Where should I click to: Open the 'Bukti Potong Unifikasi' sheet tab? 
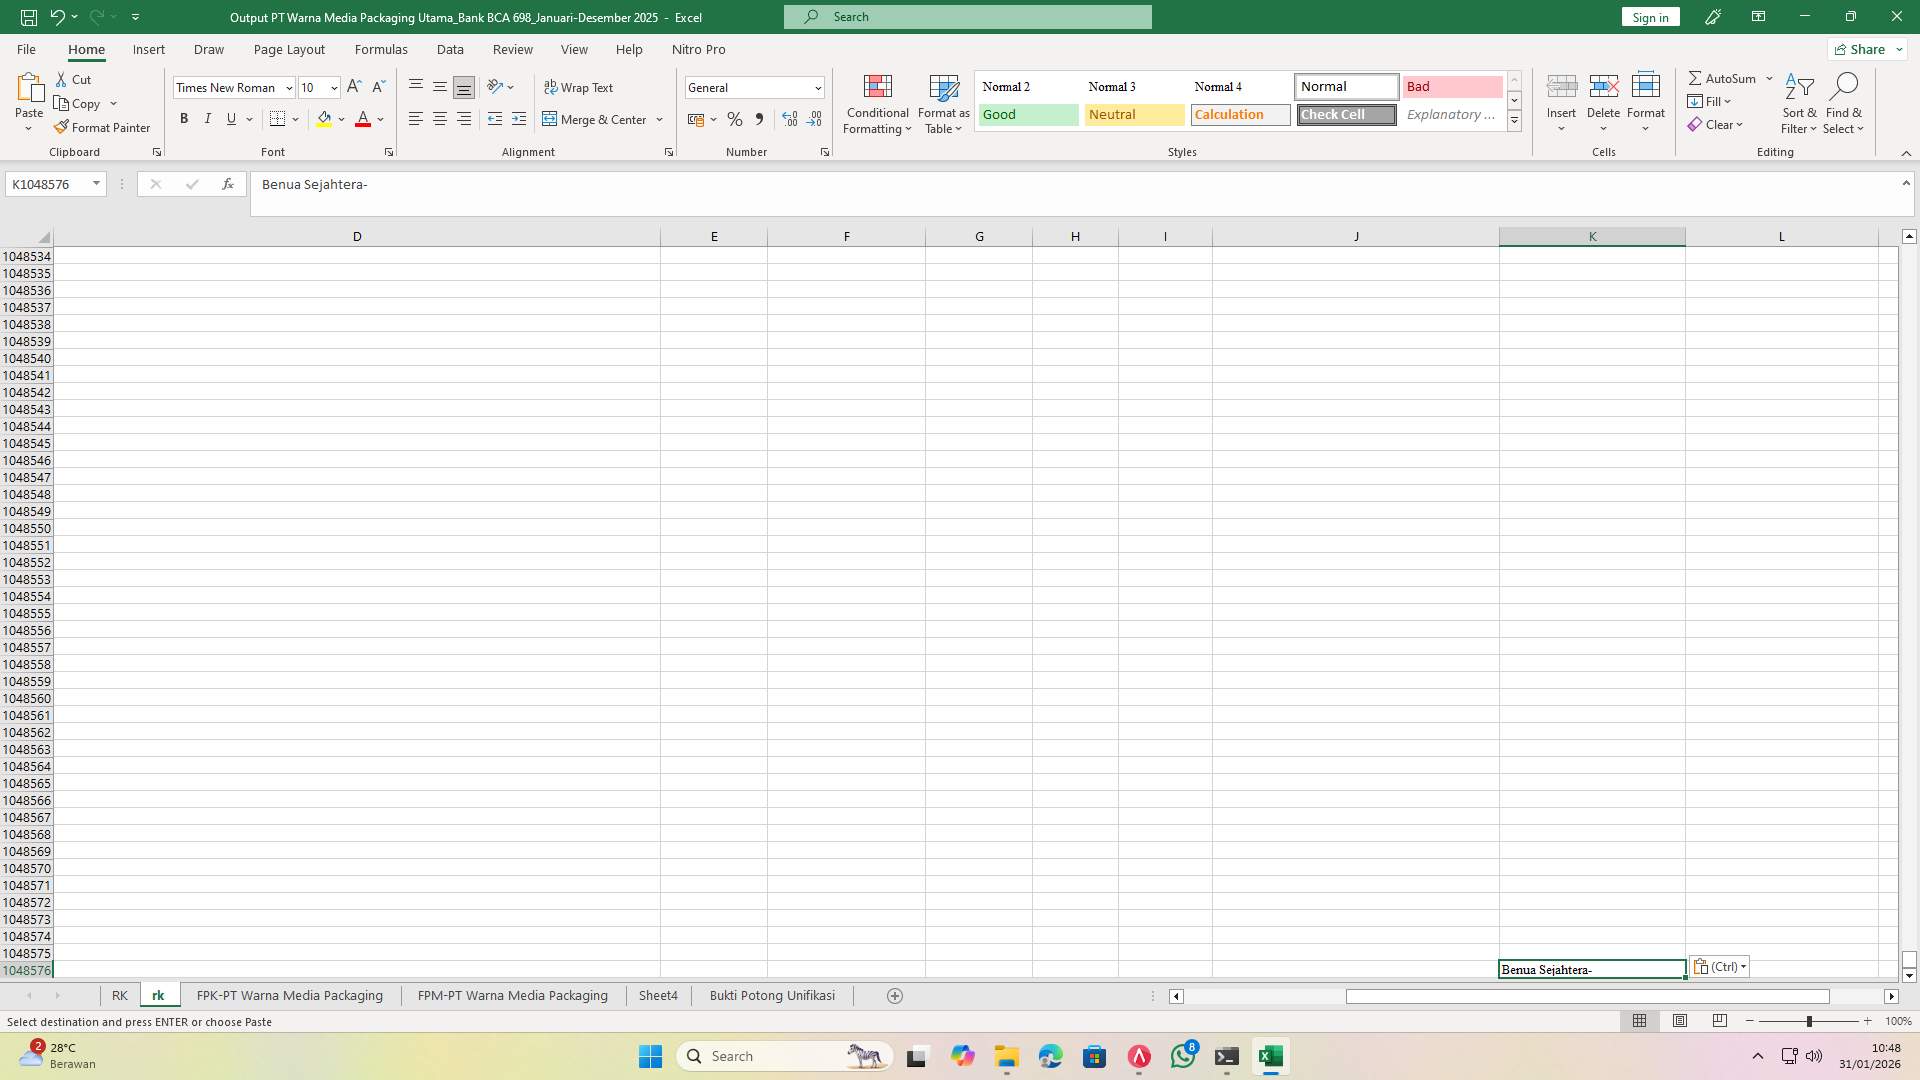point(771,995)
